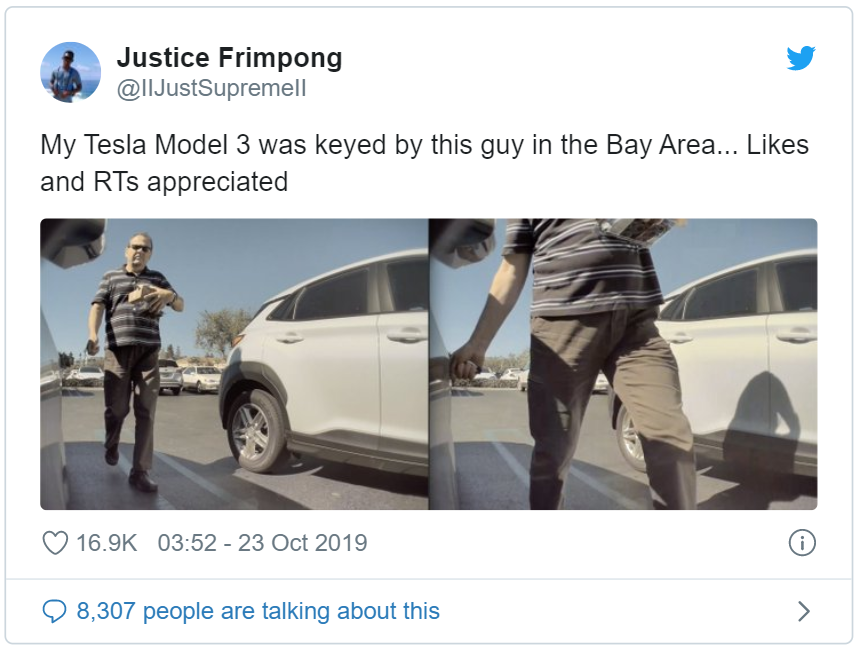Image resolution: width=861 pixels, height=651 pixels.
Task: Click the Twitter bird logo
Action: (801, 58)
